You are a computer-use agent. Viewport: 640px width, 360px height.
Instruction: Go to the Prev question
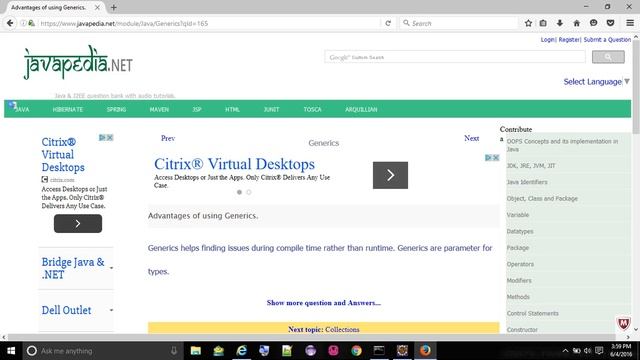(x=168, y=138)
